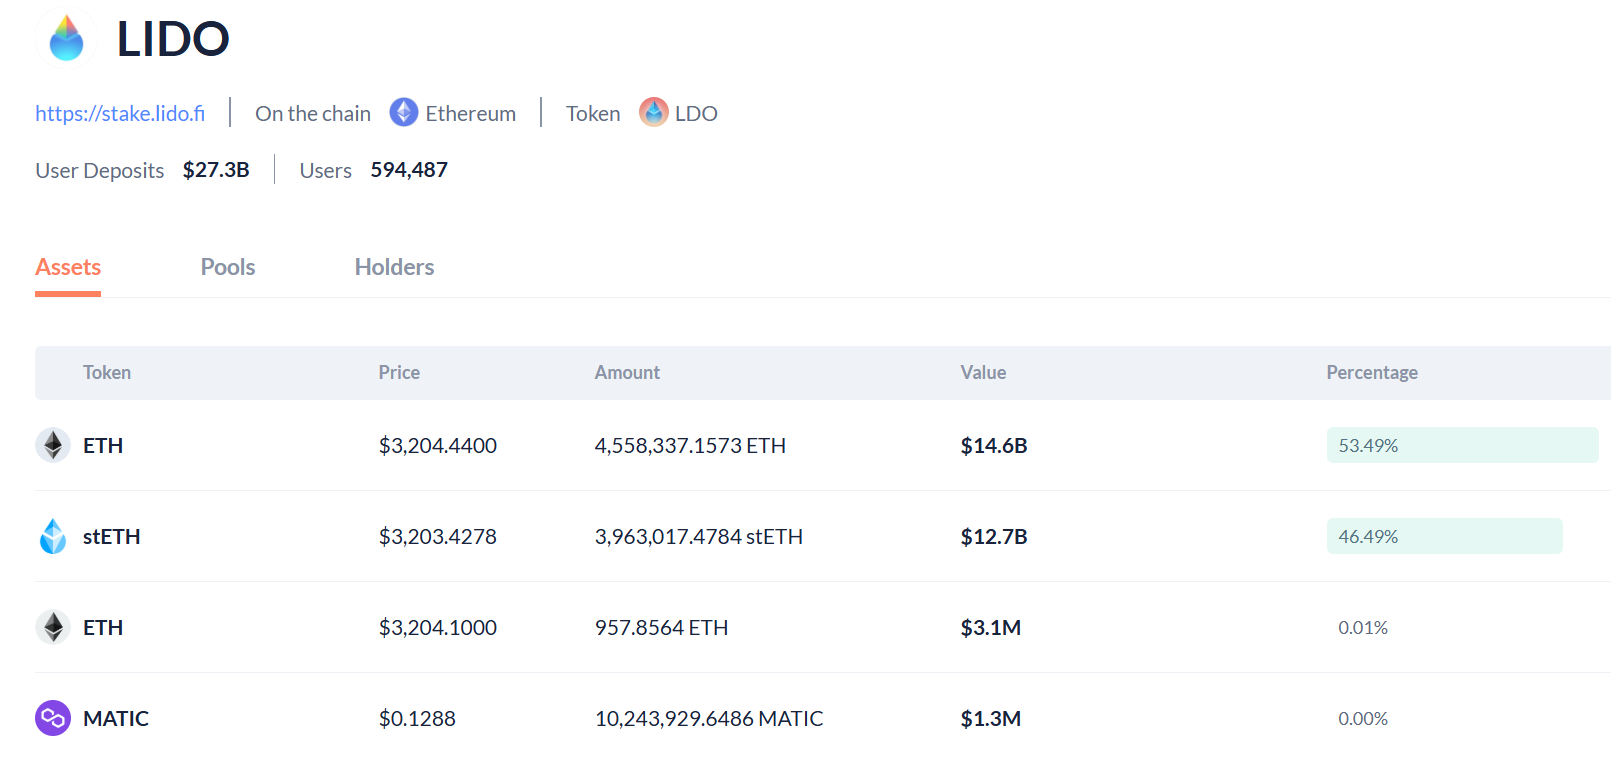Screen dimensions: 1611x759
Task: Click the stETH token icon
Action: [53, 536]
